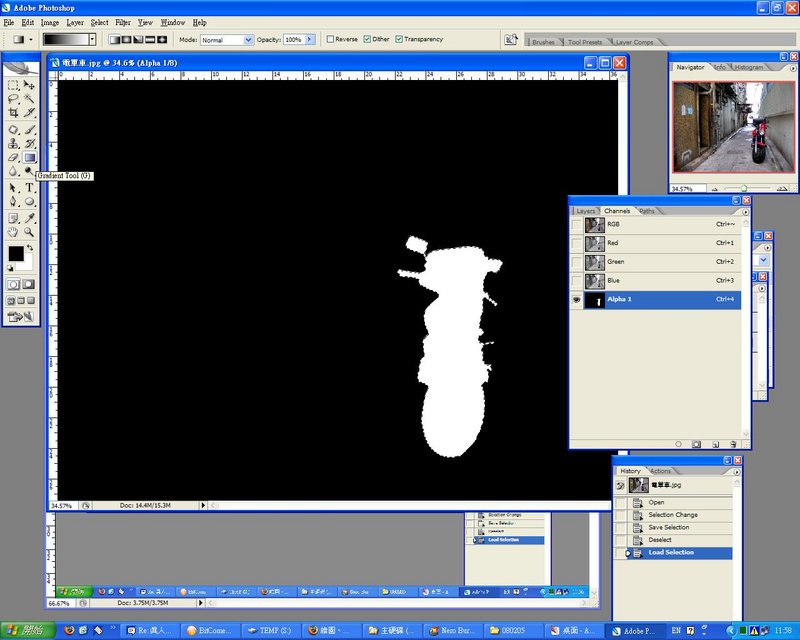Select the Magic Wand tool
Image resolution: width=800 pixels, height=640 pixels.
(29, 99)
